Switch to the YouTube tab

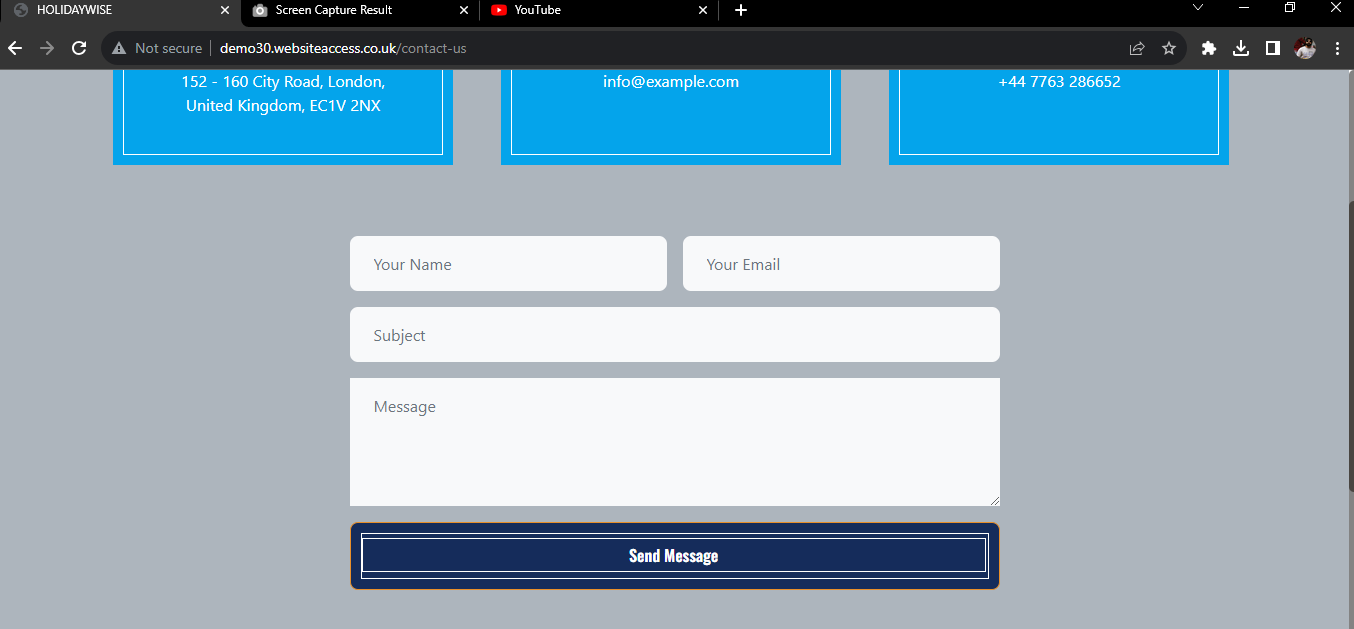click(590, 10)
